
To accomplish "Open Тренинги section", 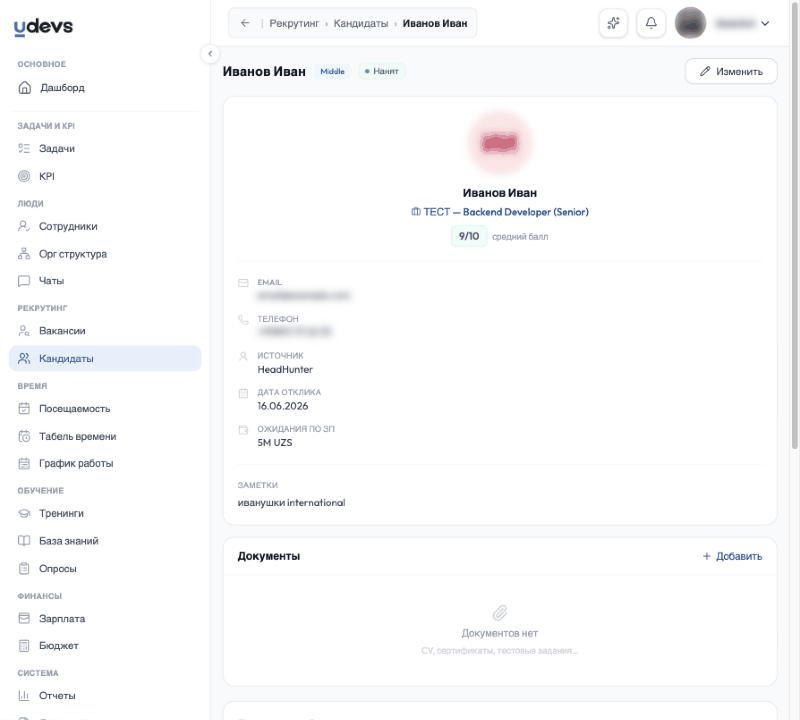I will coord(105,513).
